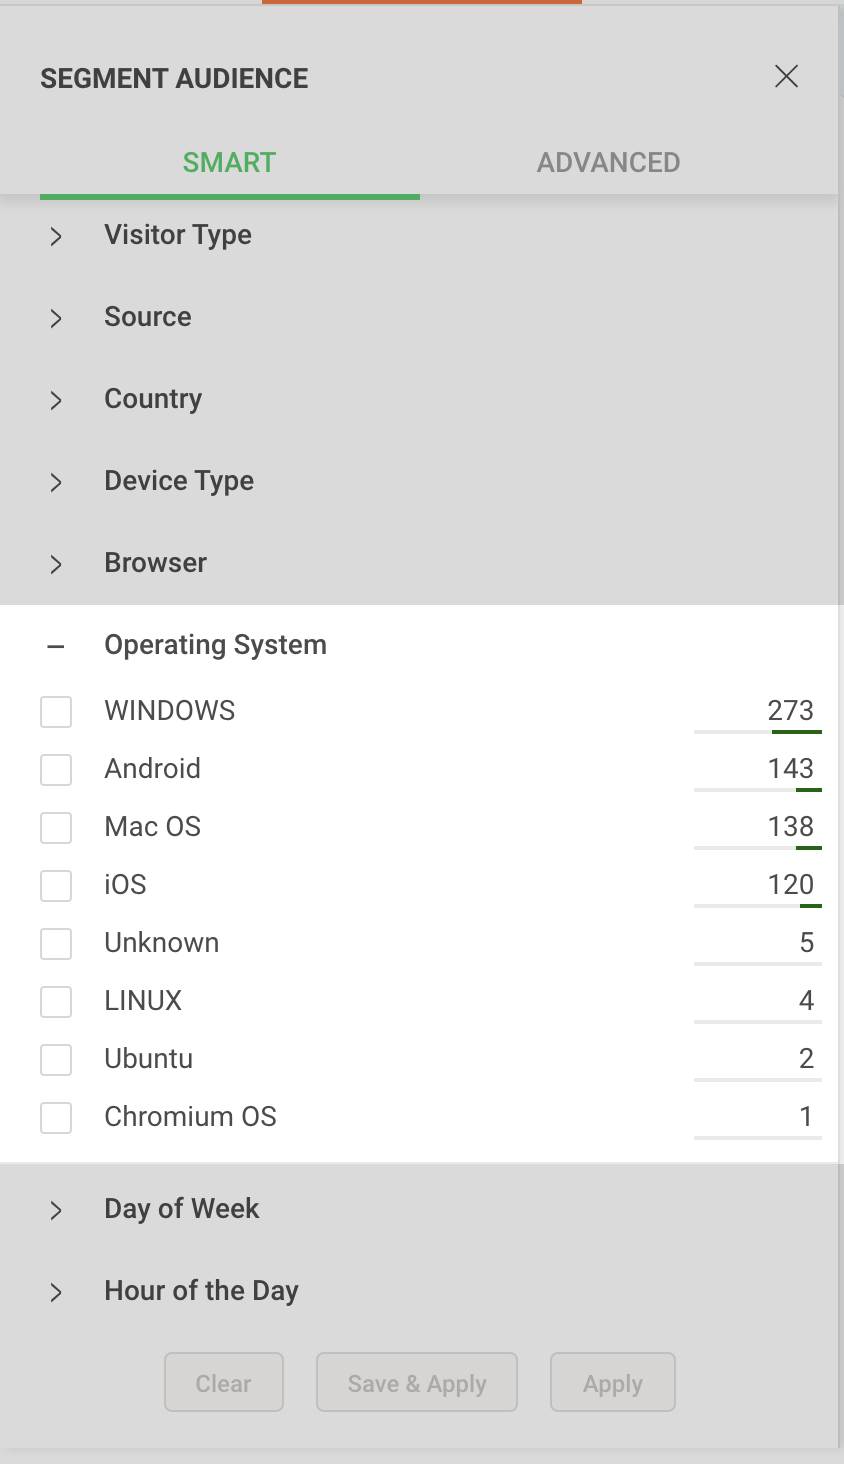Expand the Day of Week section

[x=56, y=1210]
